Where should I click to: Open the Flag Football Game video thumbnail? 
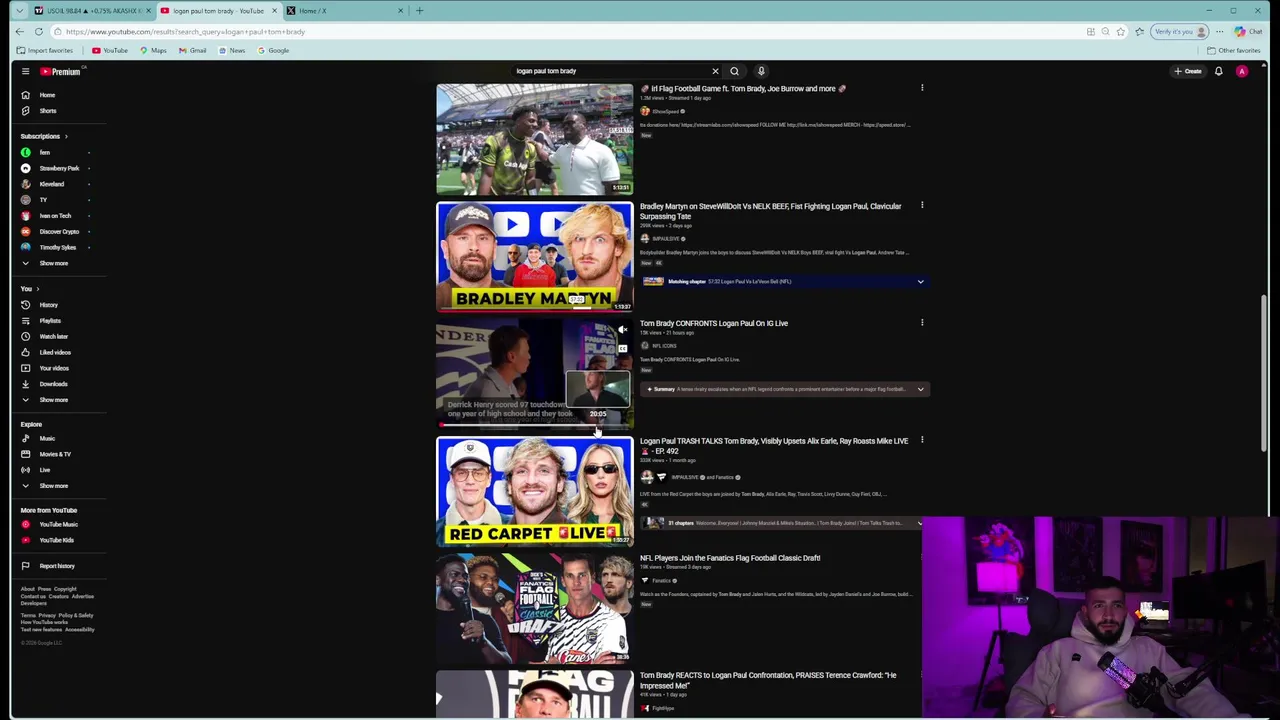[535, 139]
